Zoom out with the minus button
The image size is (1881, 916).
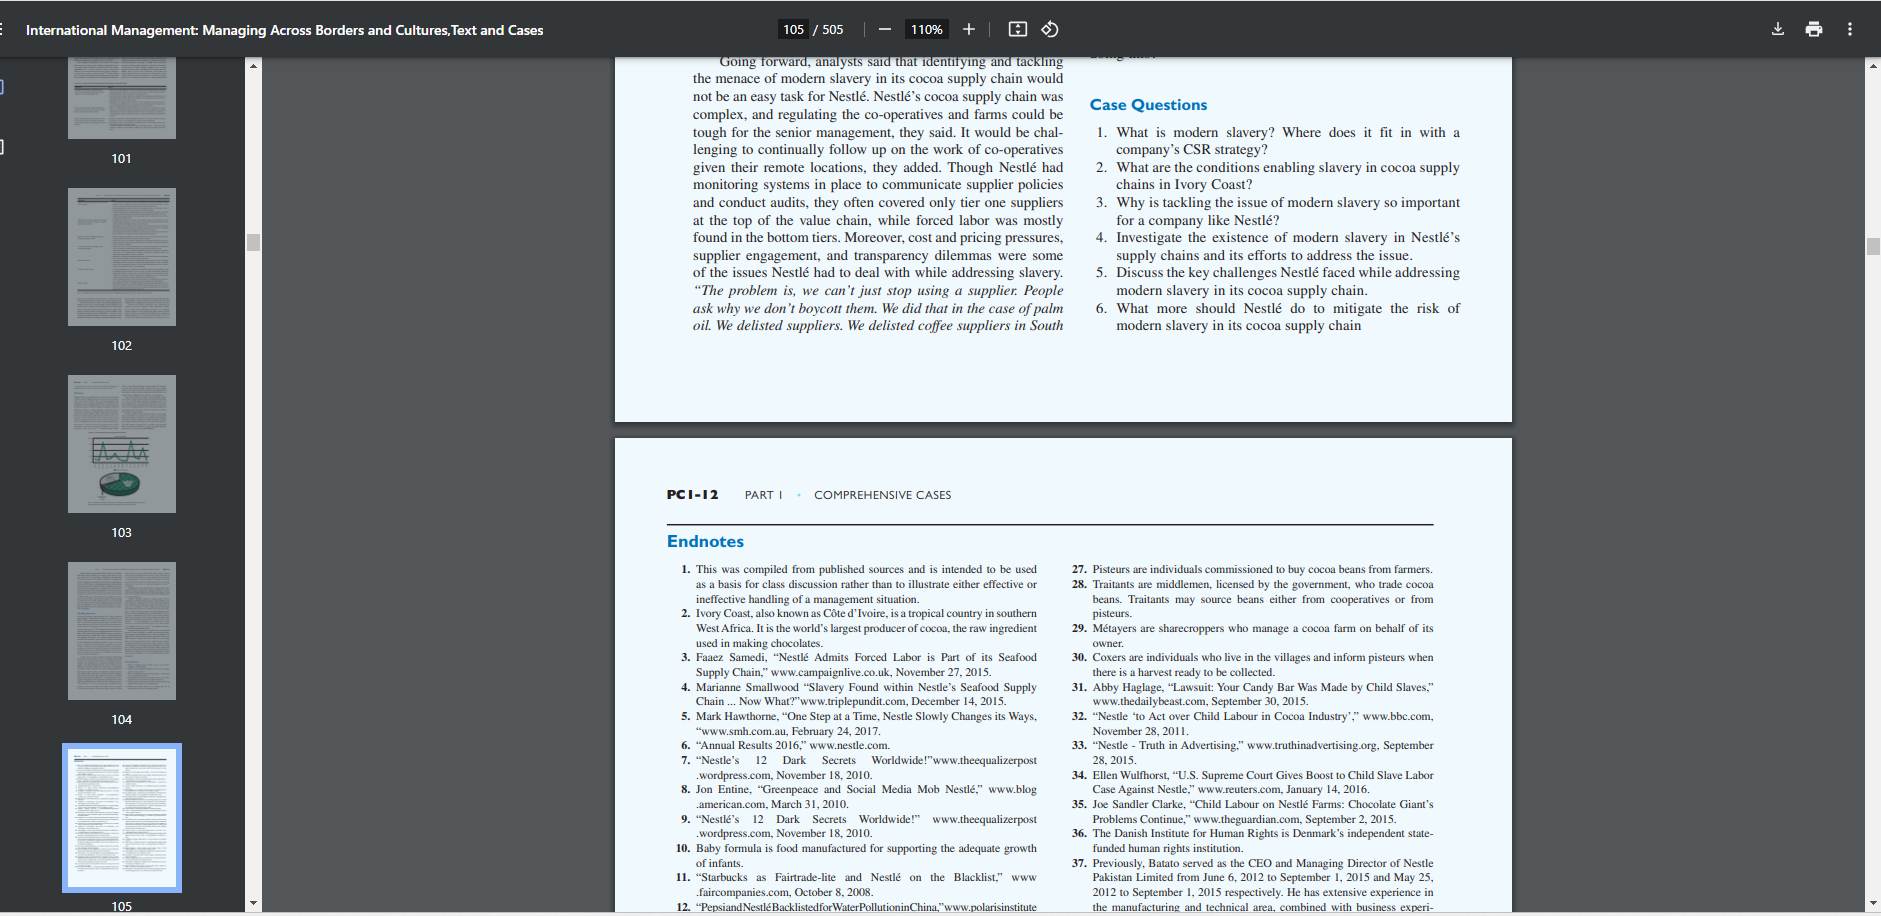click(885, 29)
